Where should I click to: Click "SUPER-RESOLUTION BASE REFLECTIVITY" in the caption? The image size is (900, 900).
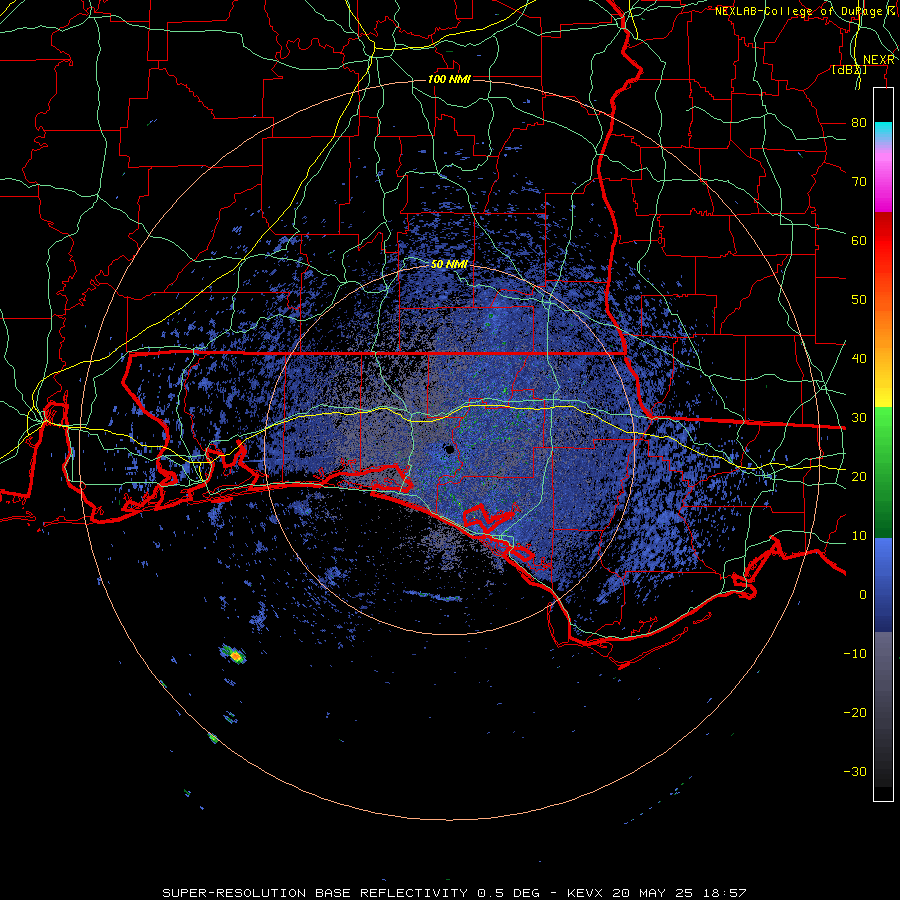click(315, 893)
